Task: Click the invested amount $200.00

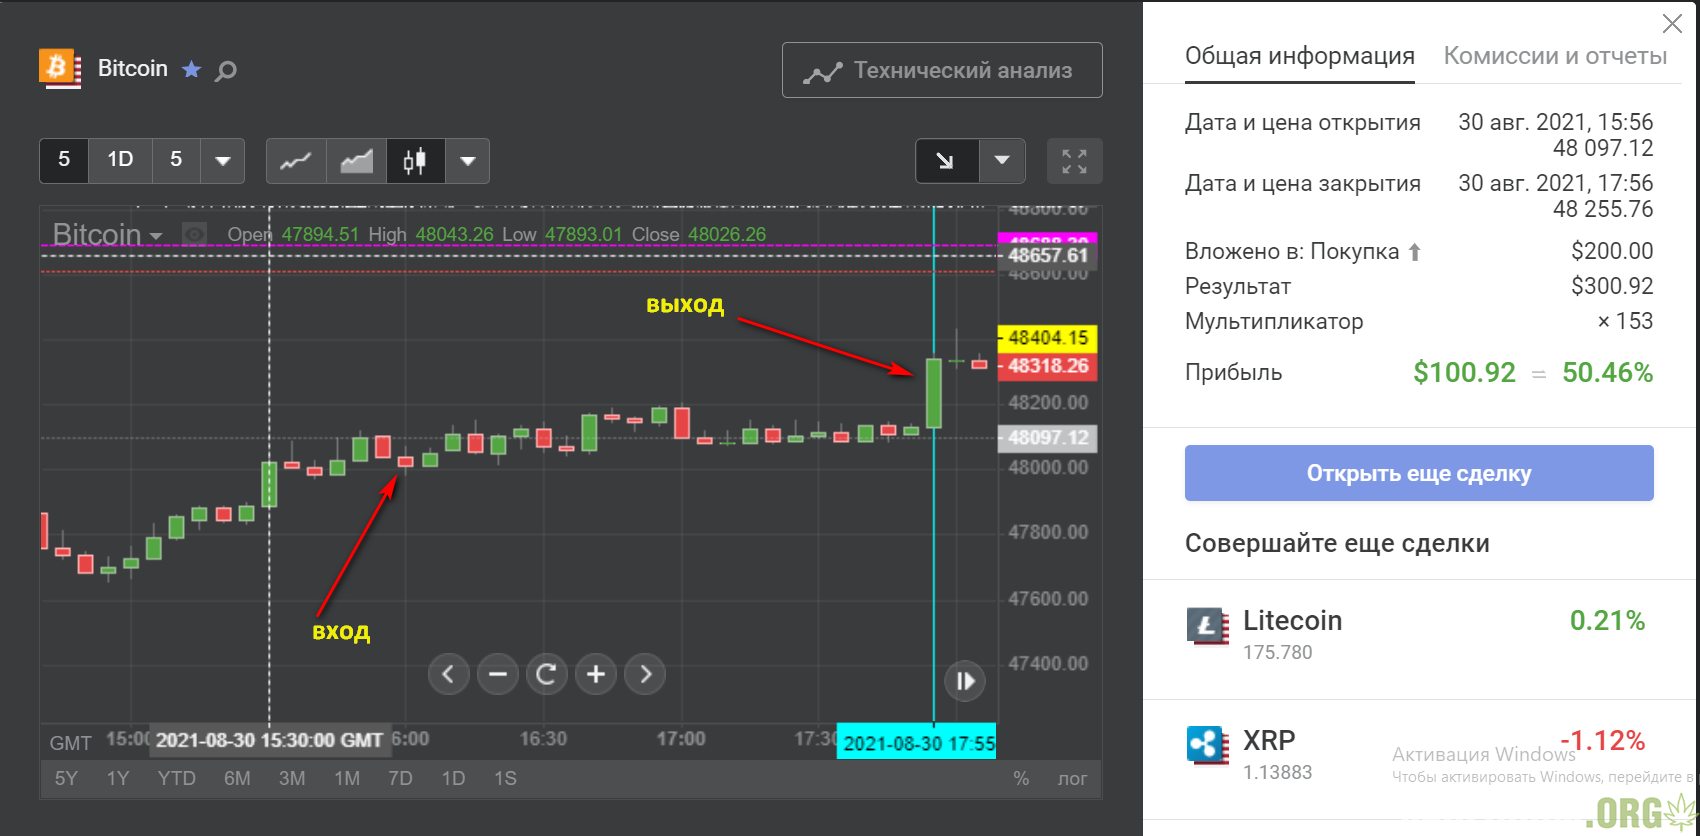Action: tap(1612, 251)
